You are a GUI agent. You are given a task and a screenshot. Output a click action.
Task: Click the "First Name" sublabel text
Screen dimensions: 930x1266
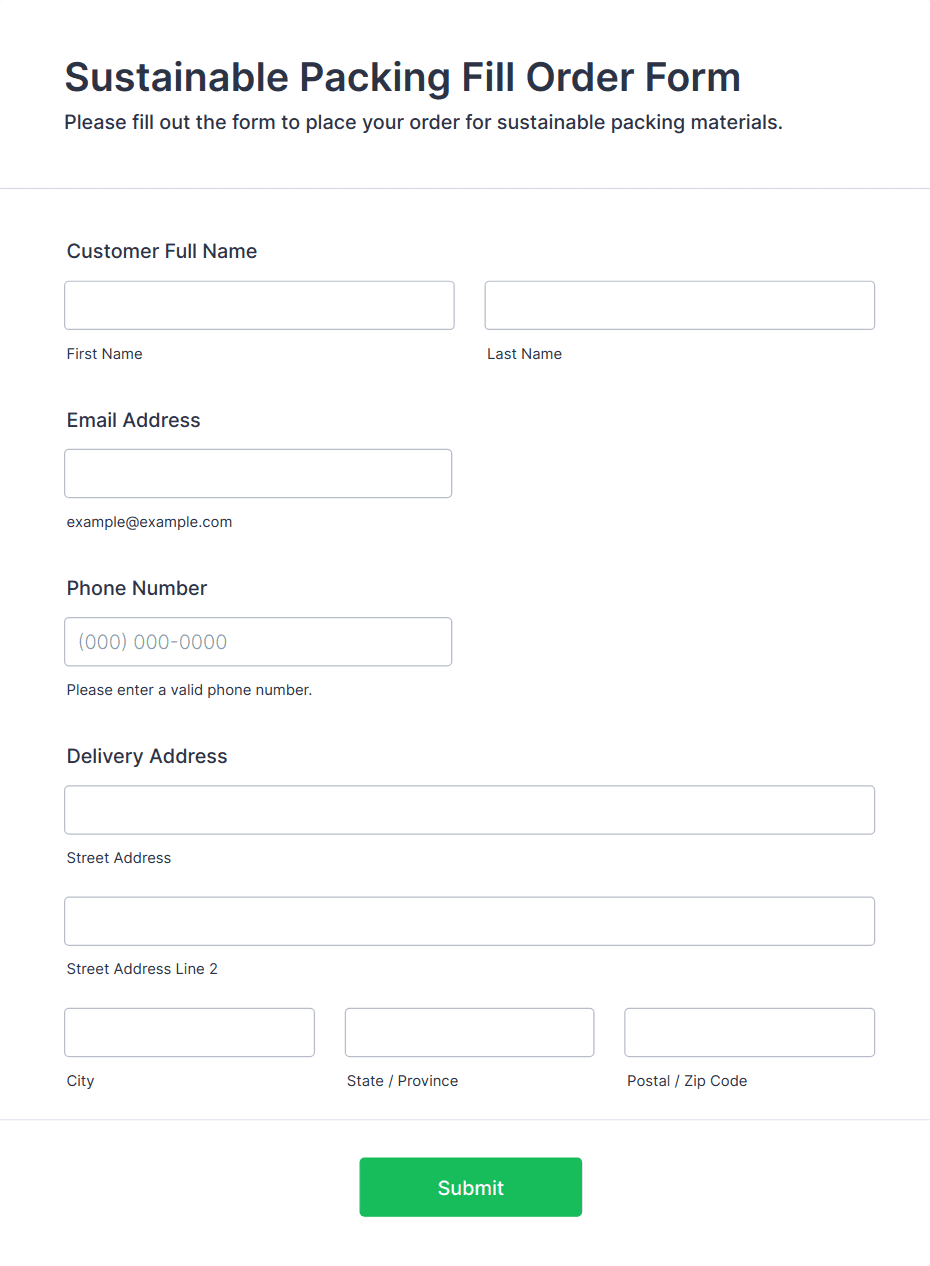[105, 354]
